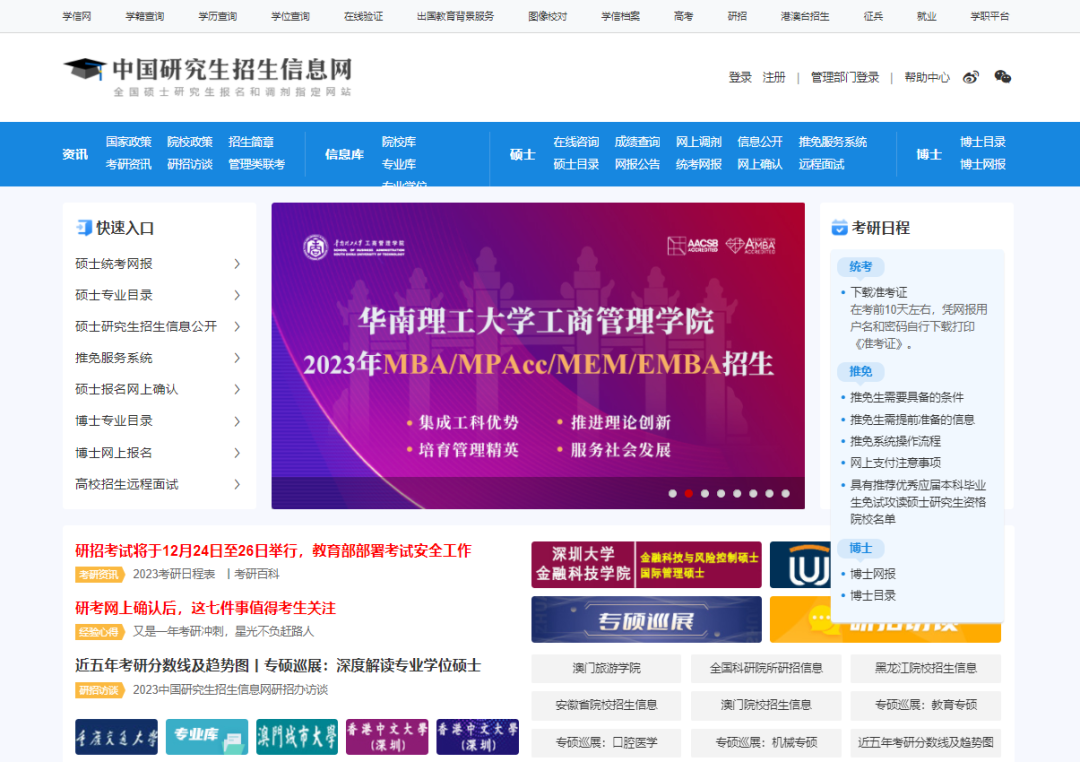Select the fourth carousel dot indicator
Image resolution: width=1080 pixels, height=762 pixels.
720,493
